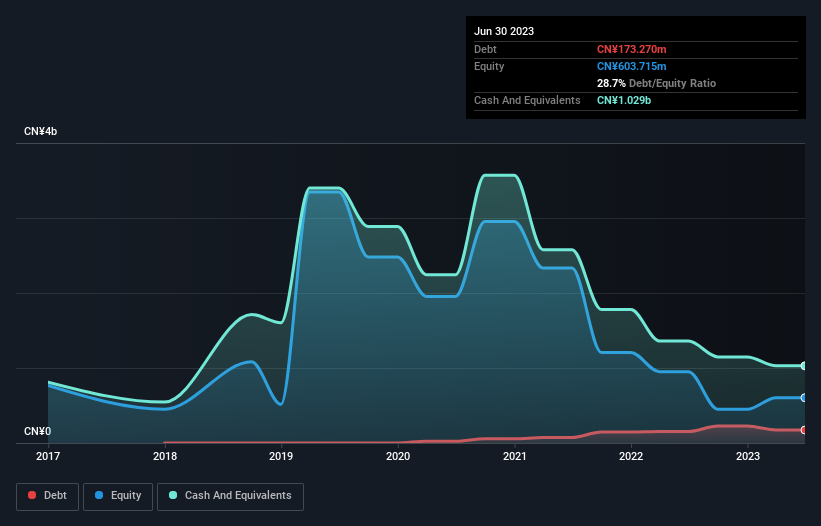This screenshot has height=526, width=821.
Task: Select the 2019 x-axis label
Action: [x=281, y=456]
